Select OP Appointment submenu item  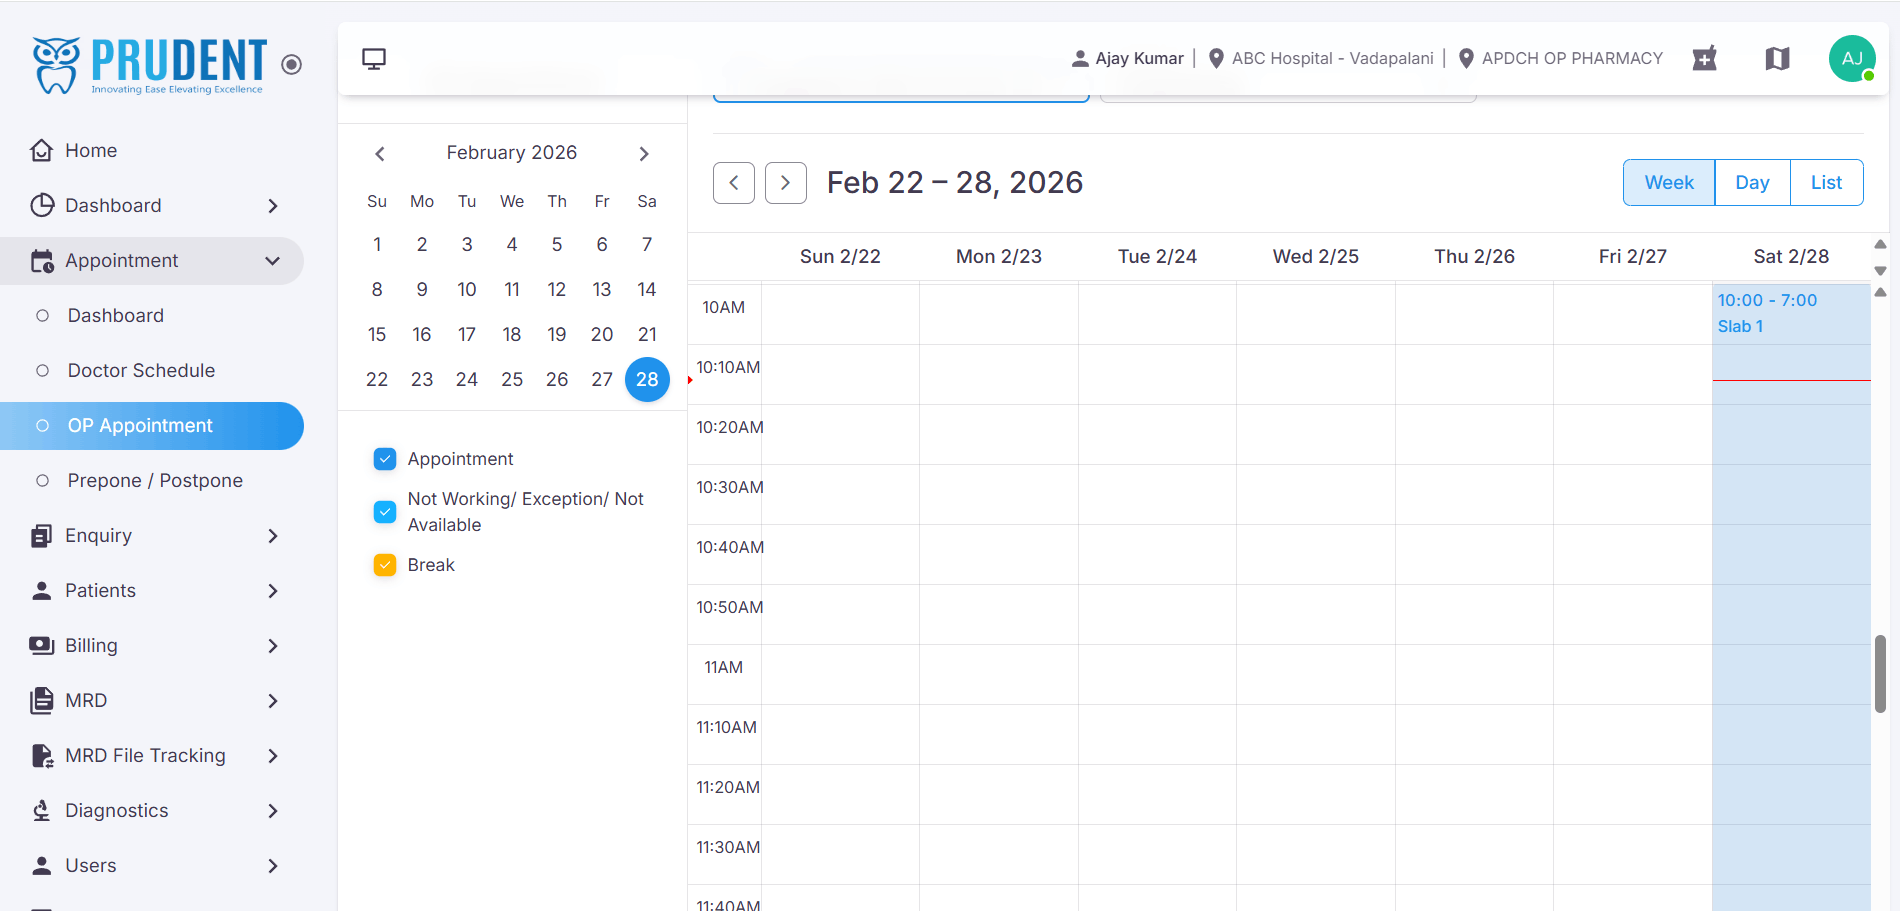(x=152, y=426)
